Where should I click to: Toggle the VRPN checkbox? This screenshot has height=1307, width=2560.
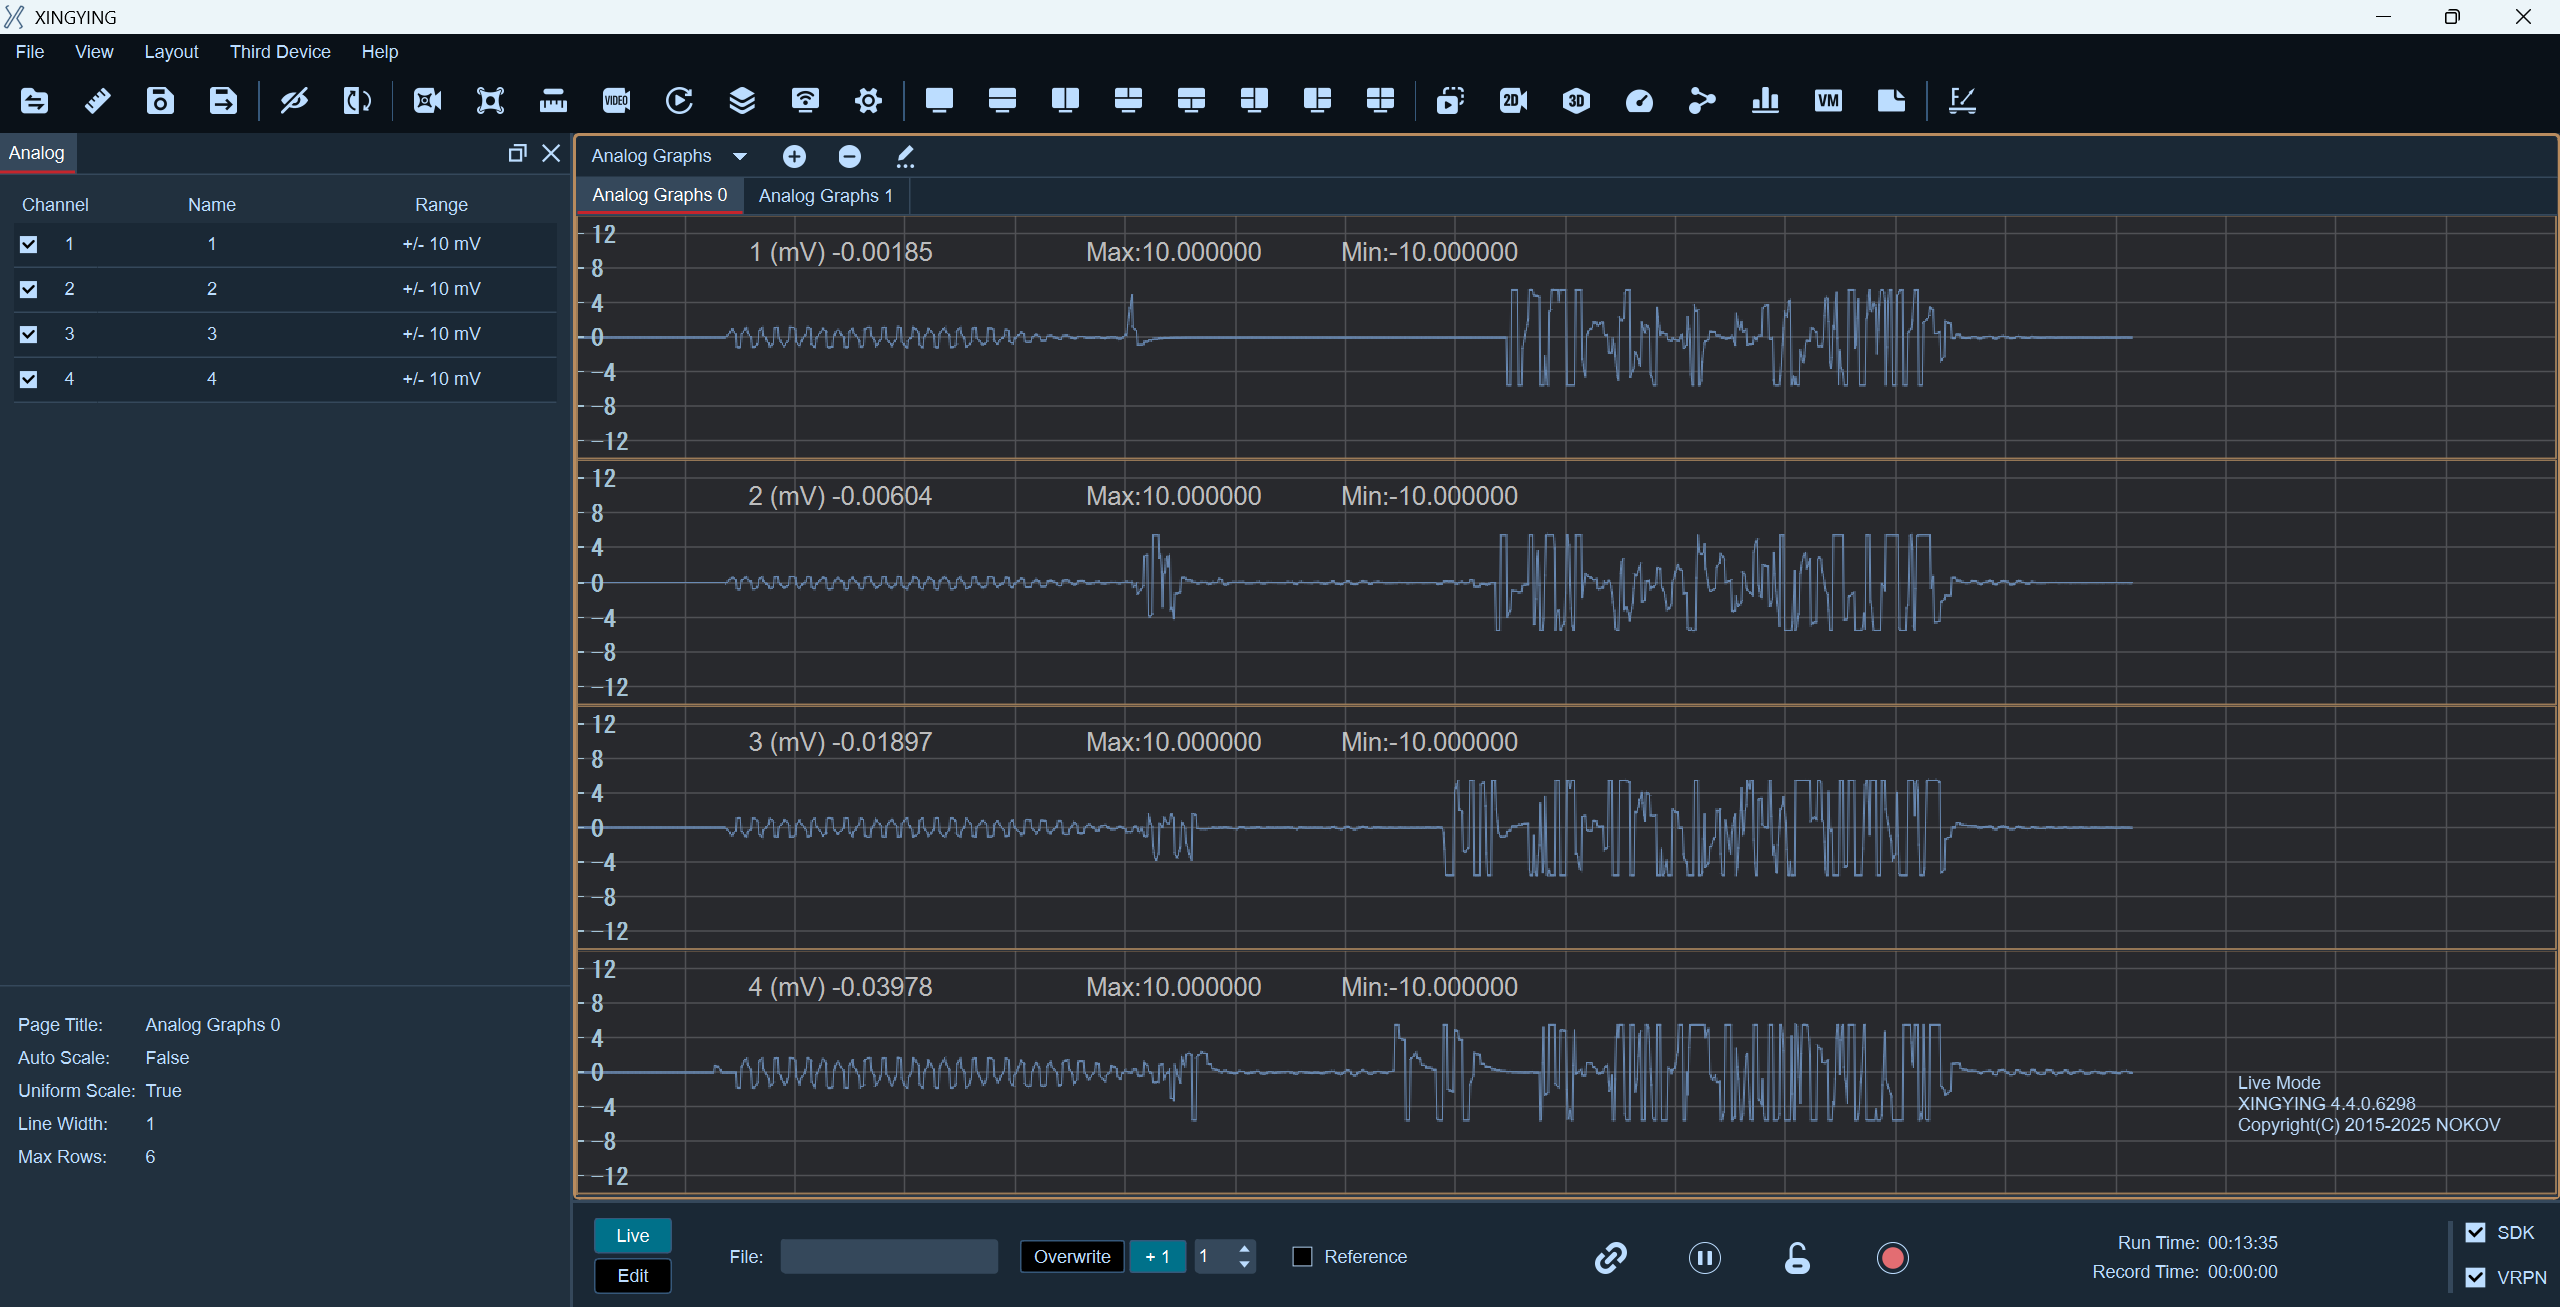[x=2475, y=1277]
